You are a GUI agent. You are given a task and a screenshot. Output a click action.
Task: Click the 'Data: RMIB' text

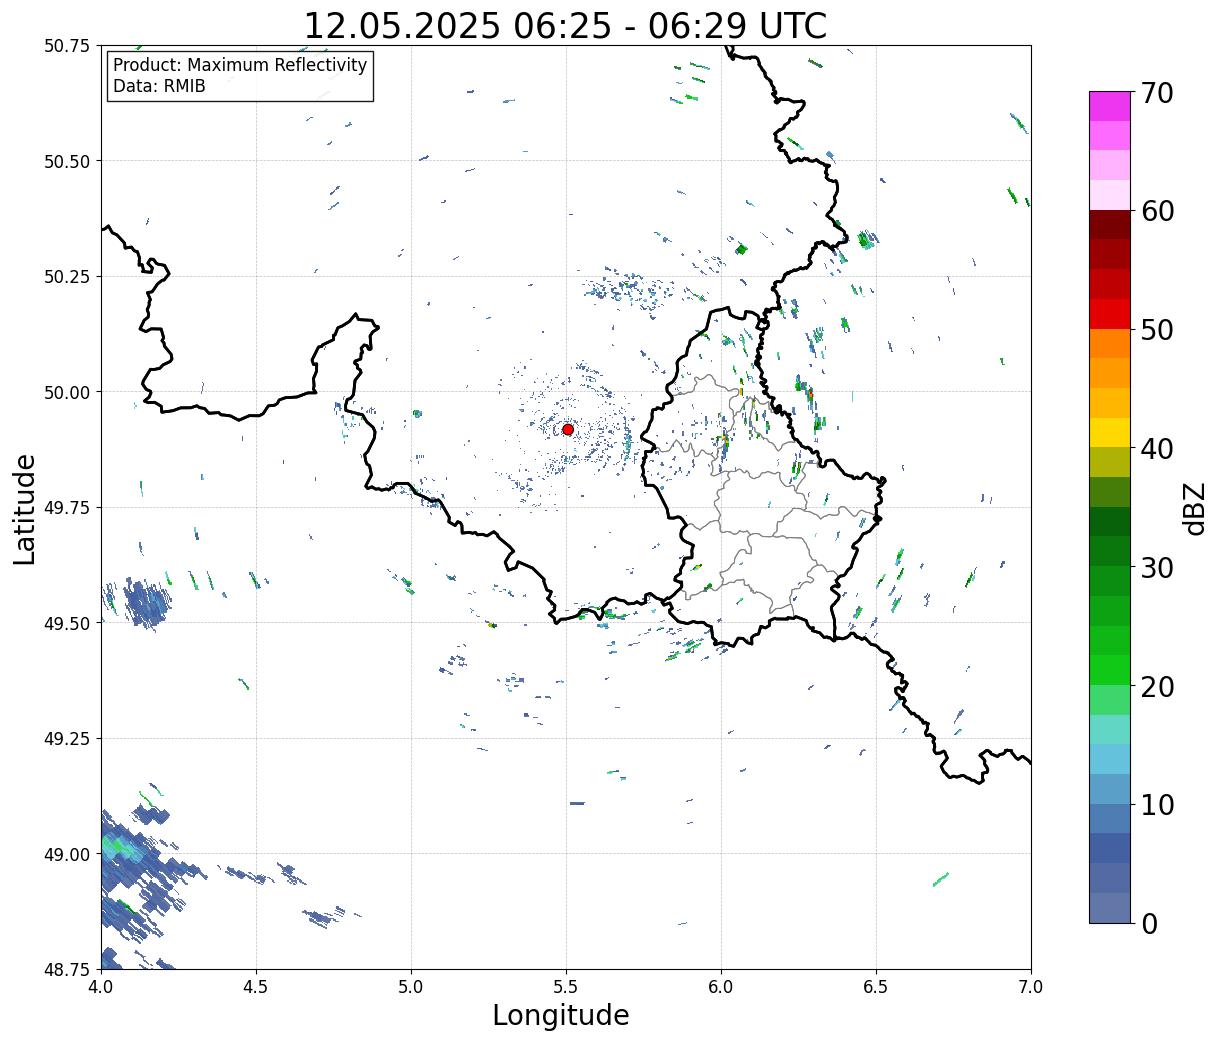point(159,86)
